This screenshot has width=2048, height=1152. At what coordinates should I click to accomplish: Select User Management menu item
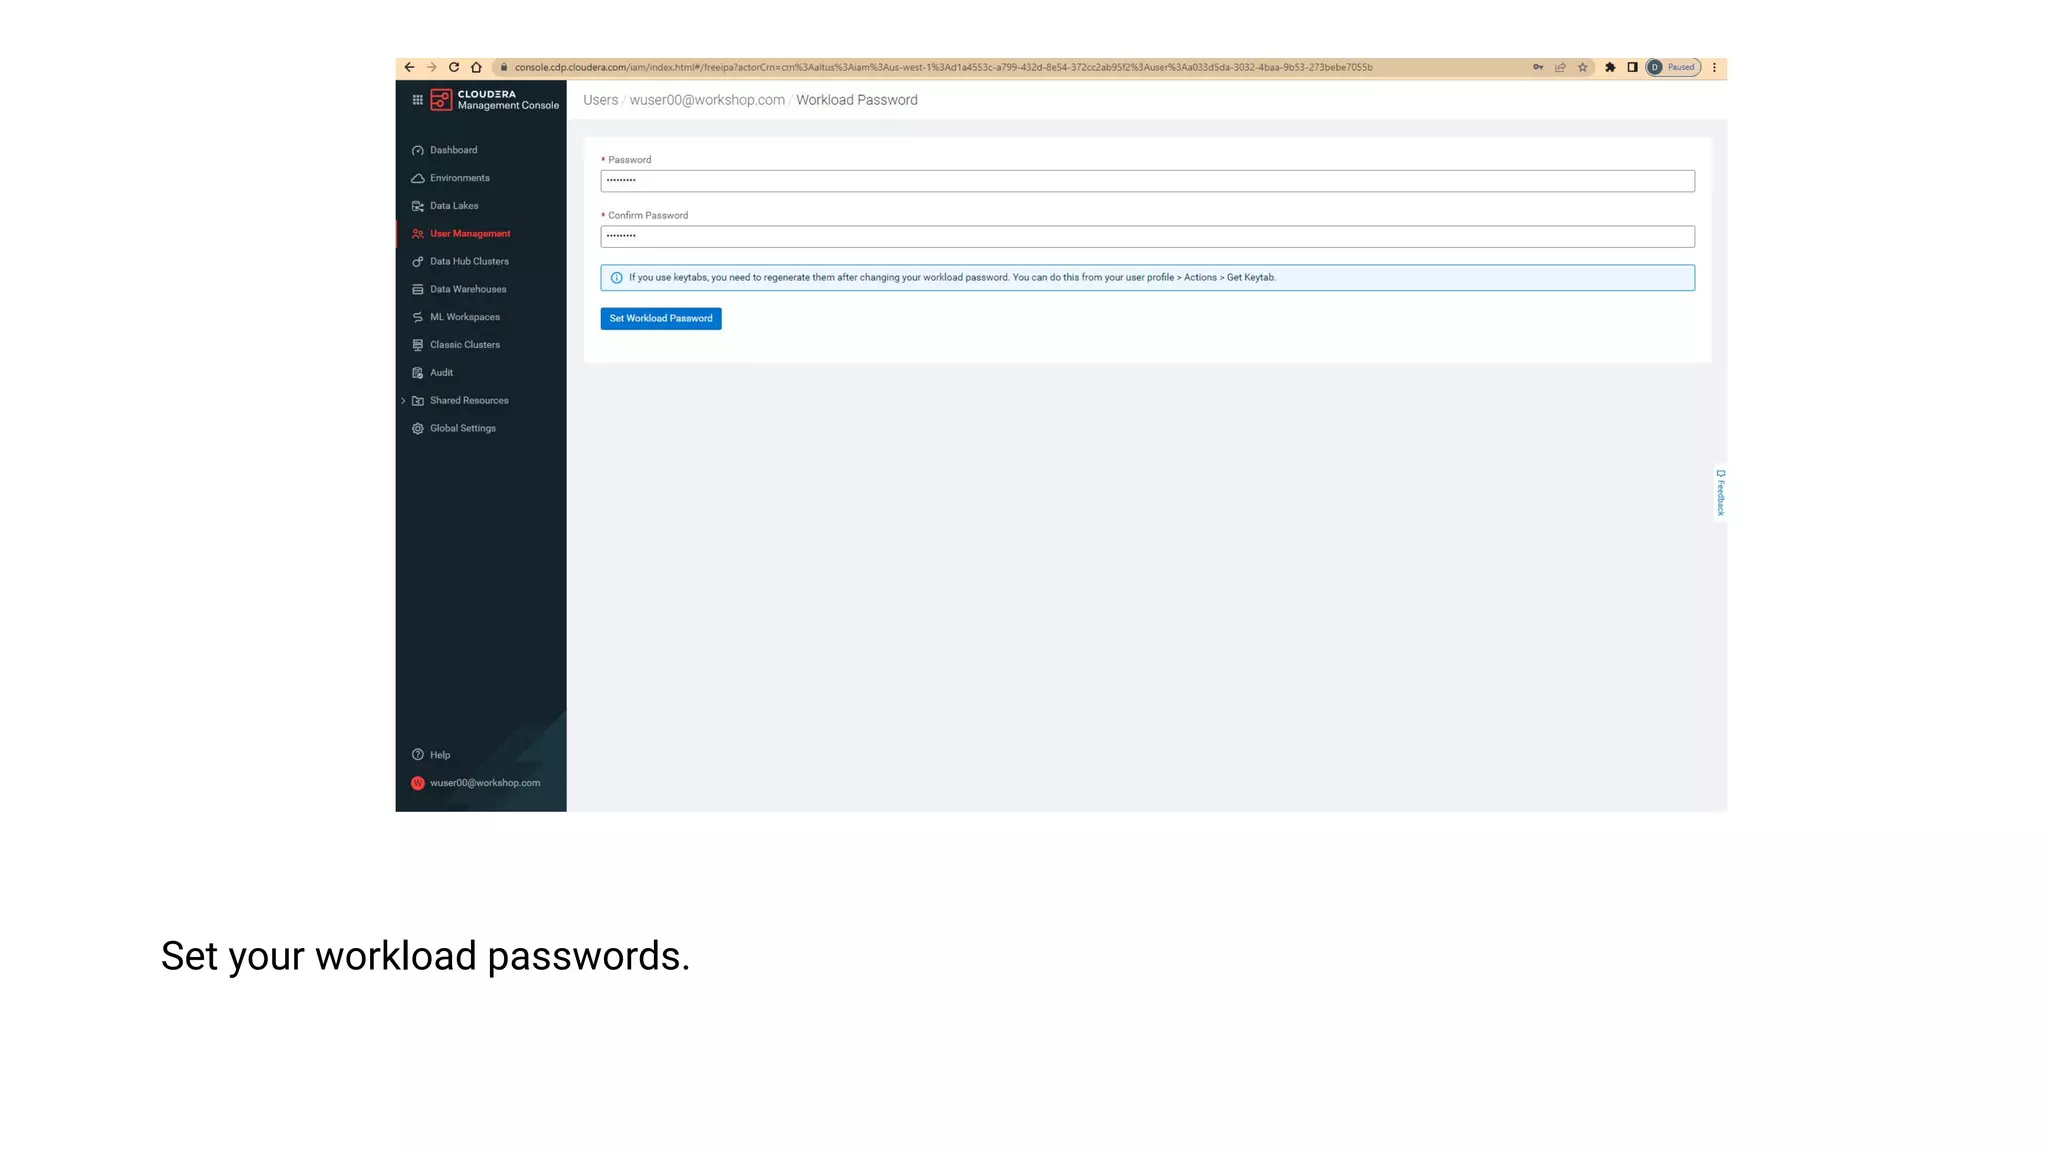[x=470, y=234]
